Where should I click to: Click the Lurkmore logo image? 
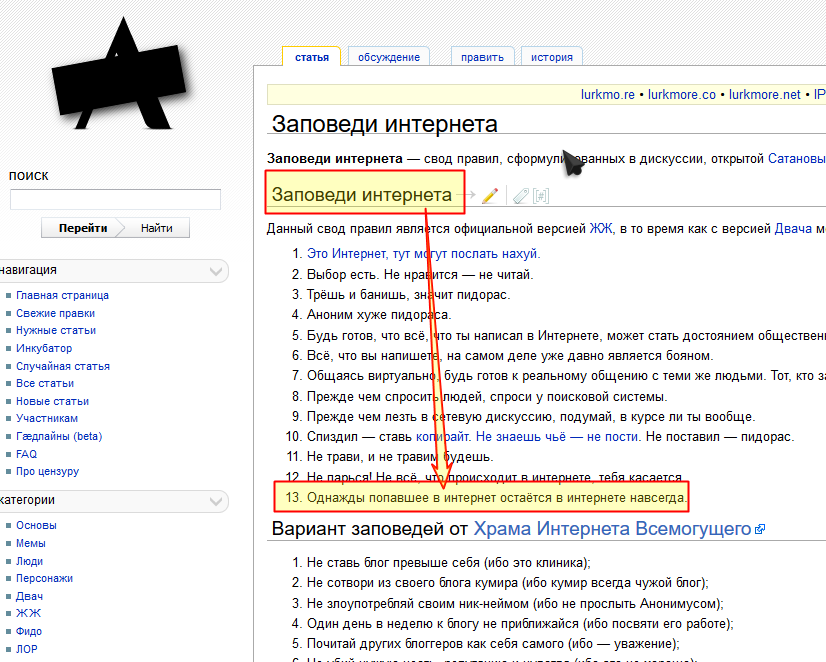click(119, 74)
